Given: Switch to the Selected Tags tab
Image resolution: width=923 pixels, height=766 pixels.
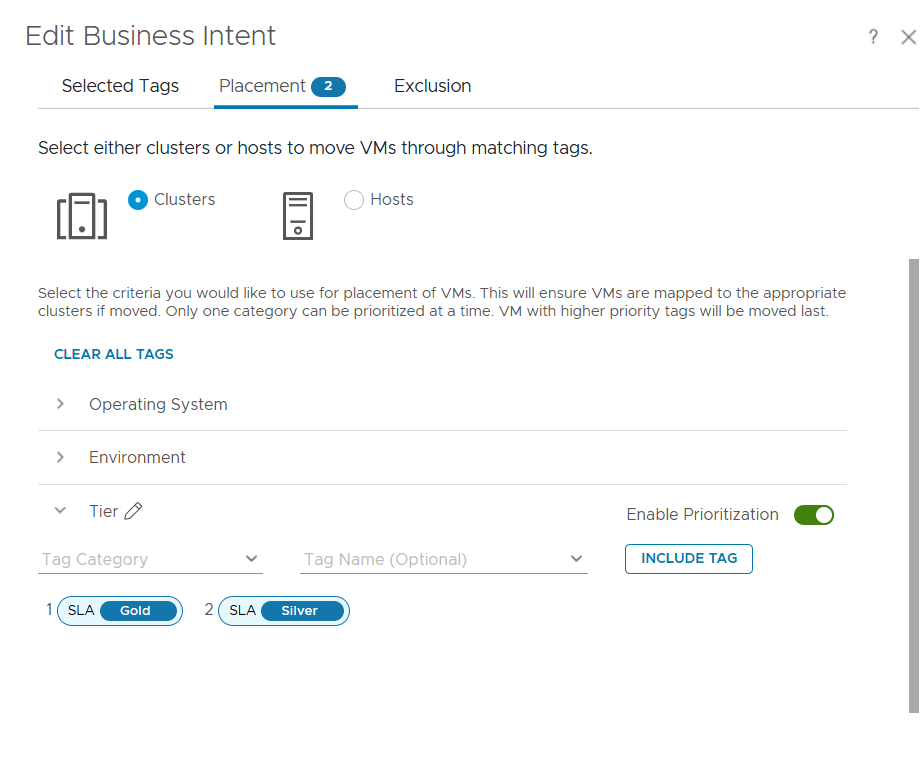Looking at the screenshot, I should pos(120,86).
